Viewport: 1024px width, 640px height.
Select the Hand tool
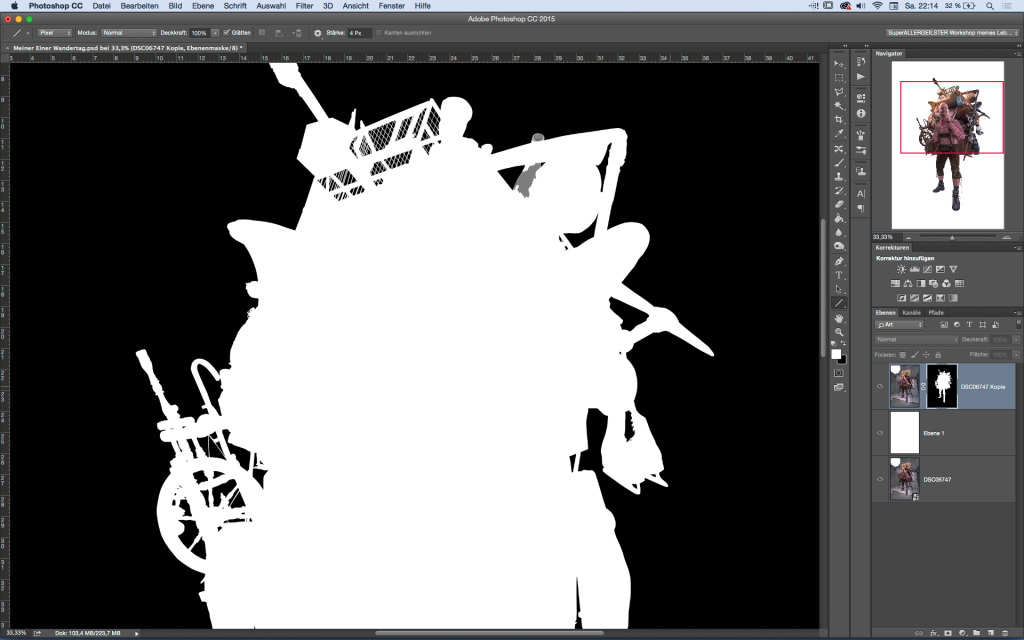pos(839,318)
